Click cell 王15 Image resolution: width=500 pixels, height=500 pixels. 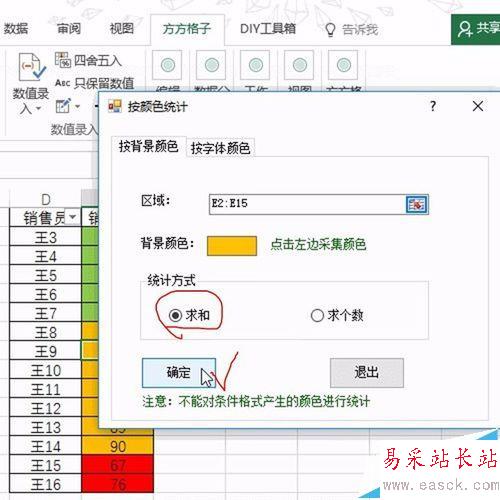coord(45,465)
